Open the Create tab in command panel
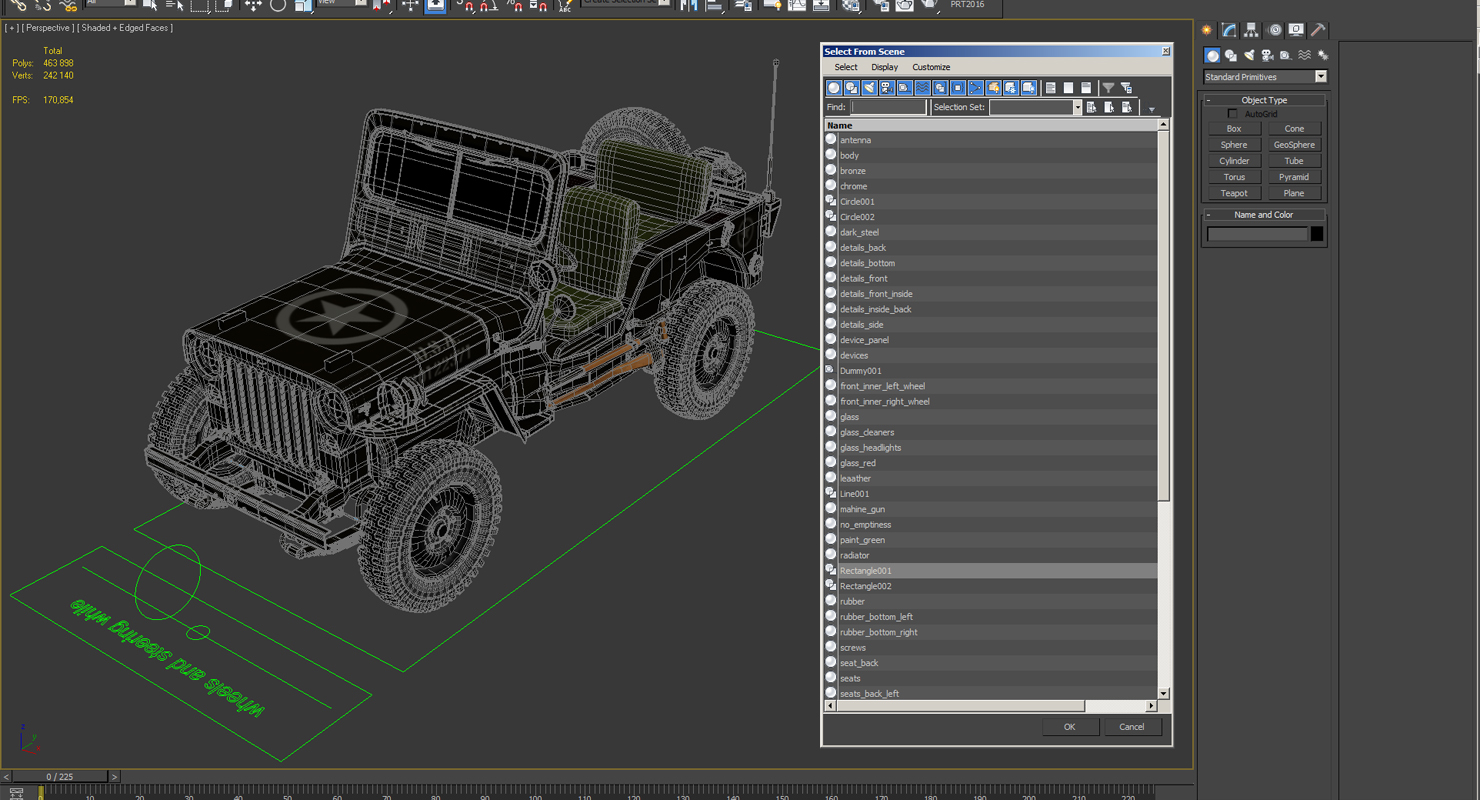Viewport: 1480px width, 800px height. pos(1207,30)
